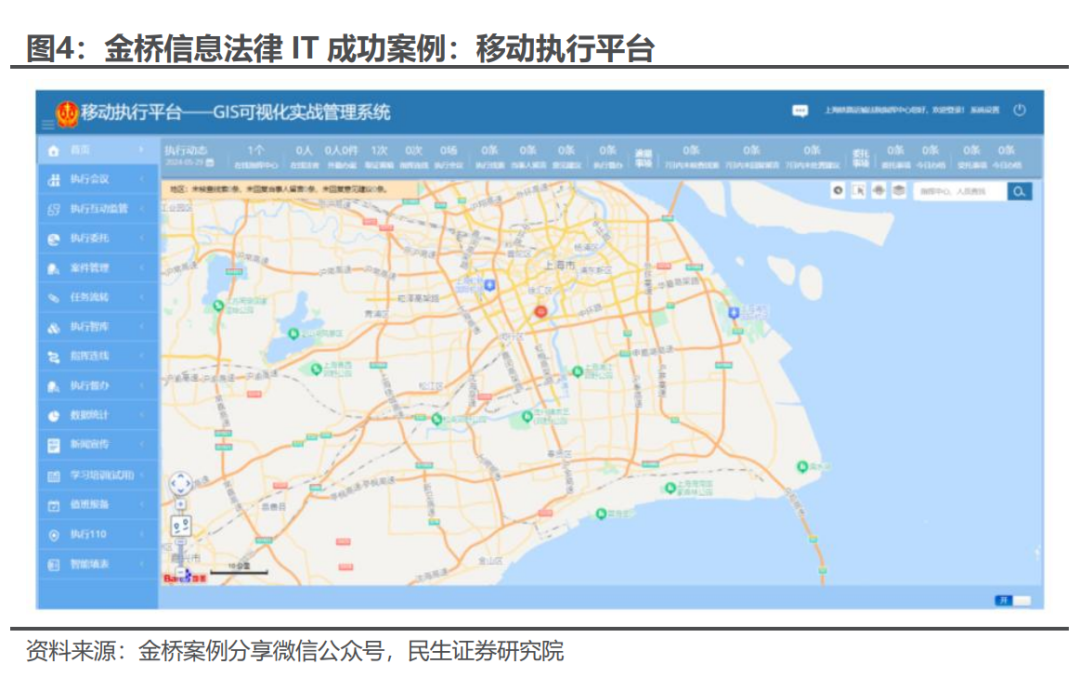The height and width of the screenshot is (677, 1080).
Task: Expand the 执行委托 row chevron
Action: (x=142, y=239)
